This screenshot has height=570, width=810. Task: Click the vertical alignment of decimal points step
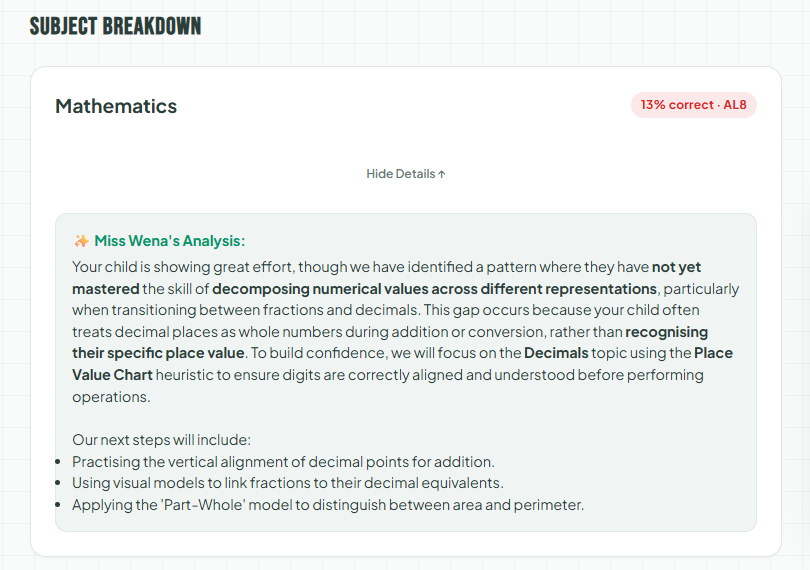283,462
